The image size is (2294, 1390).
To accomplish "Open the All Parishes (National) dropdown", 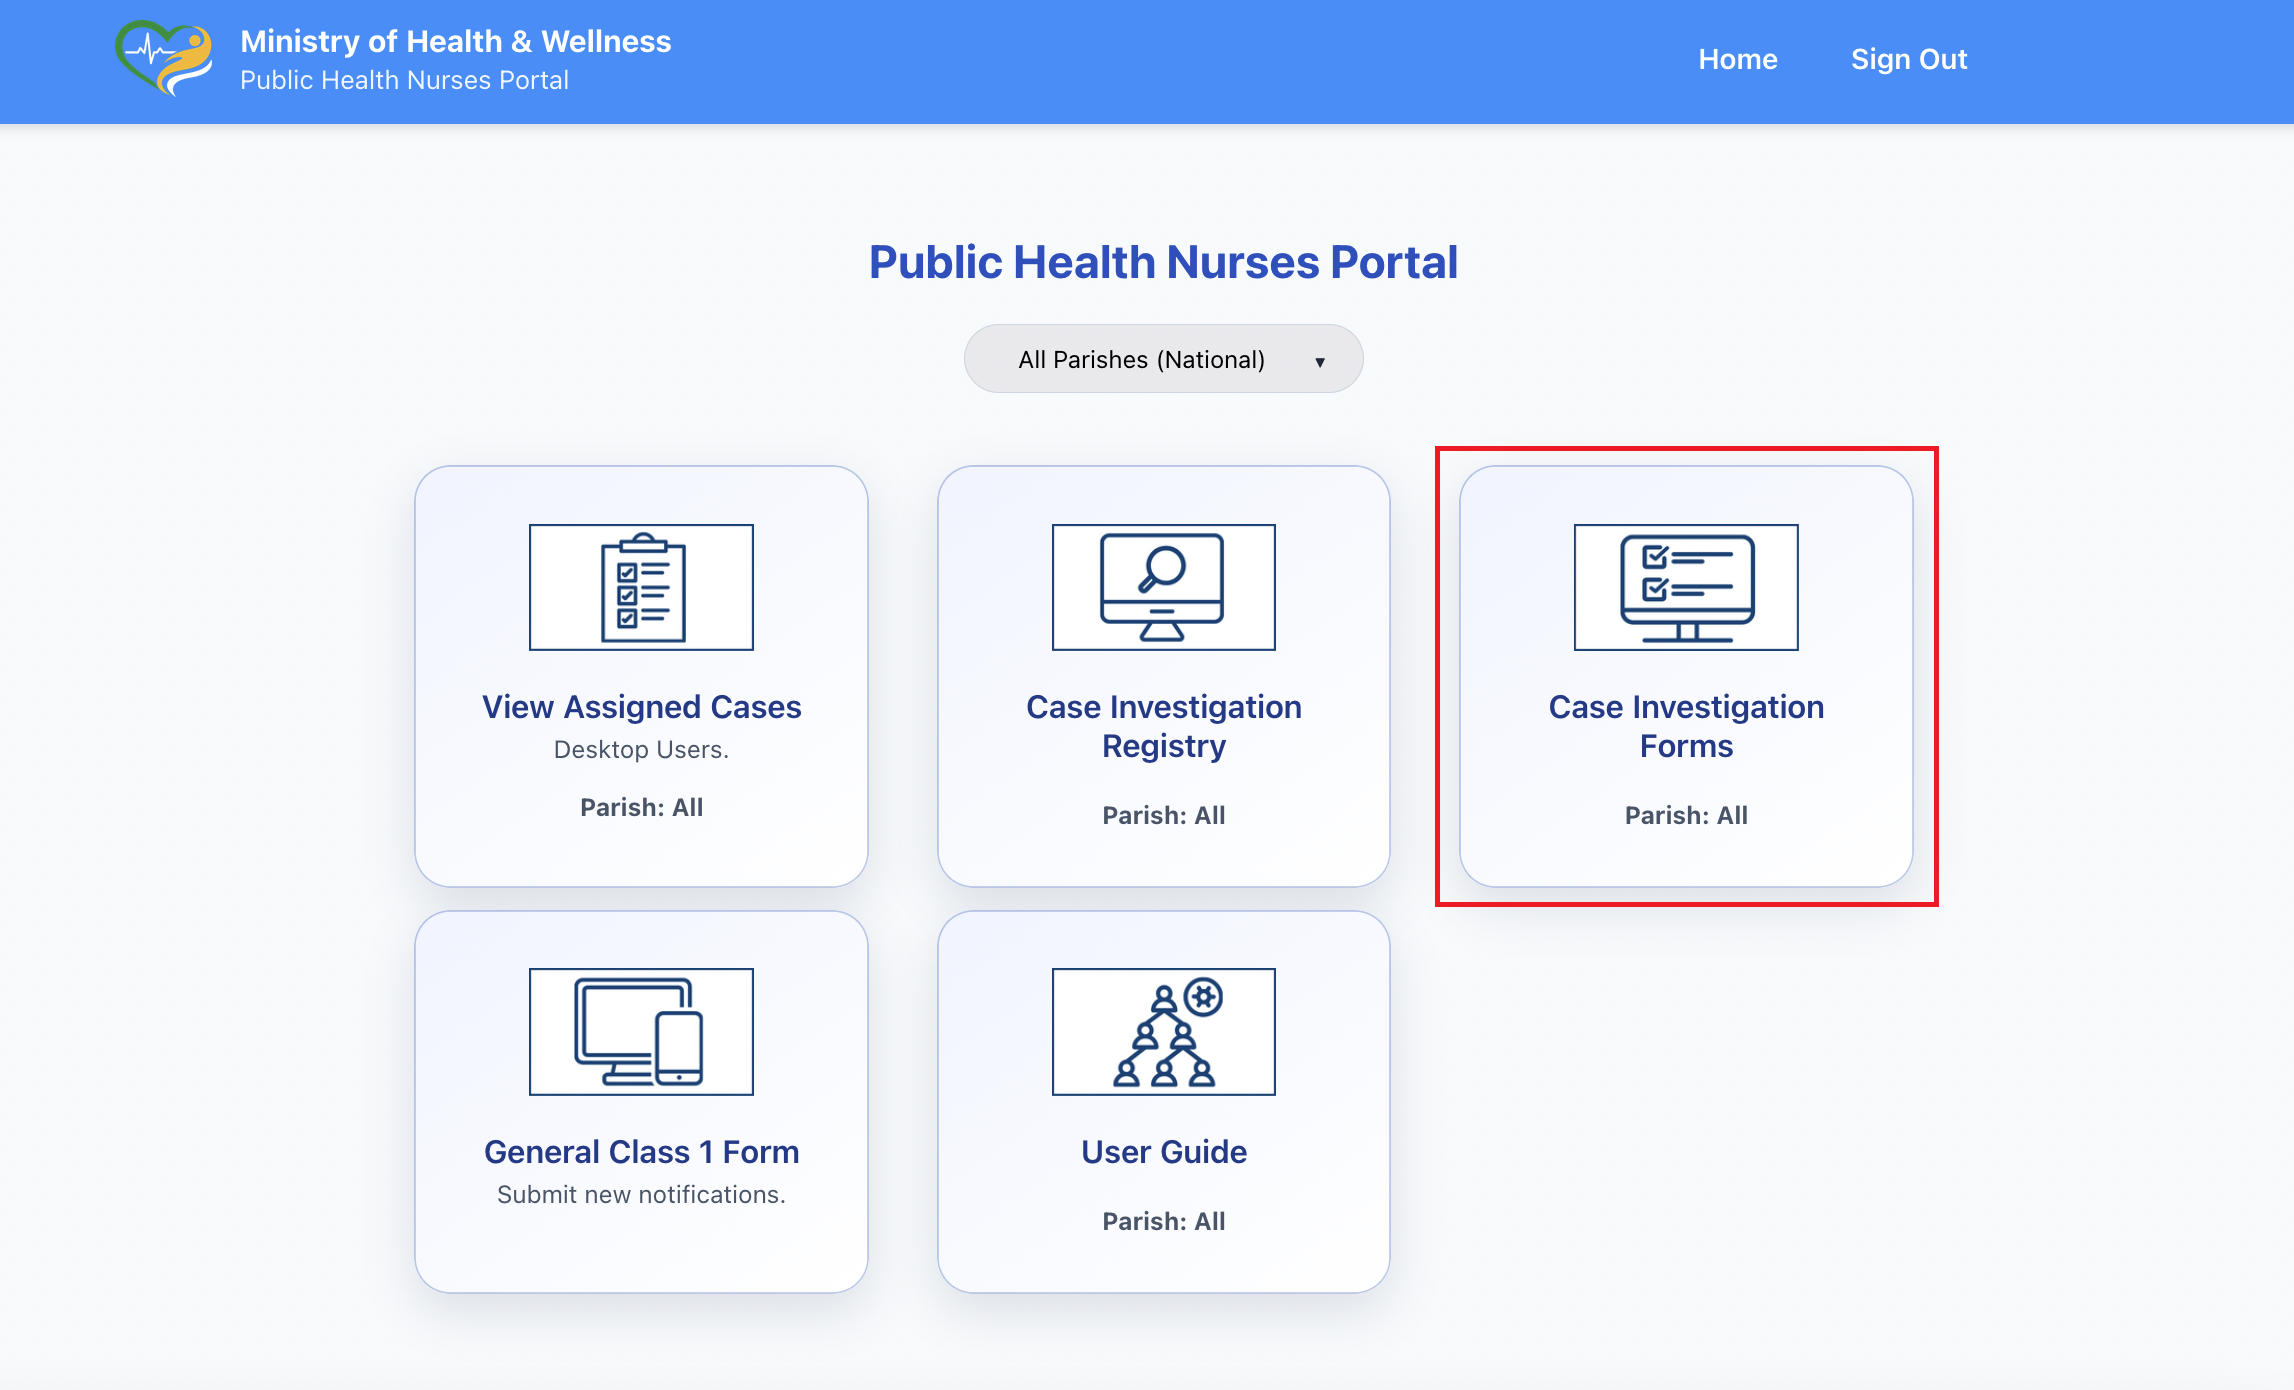I will (x=1142, y=359).
